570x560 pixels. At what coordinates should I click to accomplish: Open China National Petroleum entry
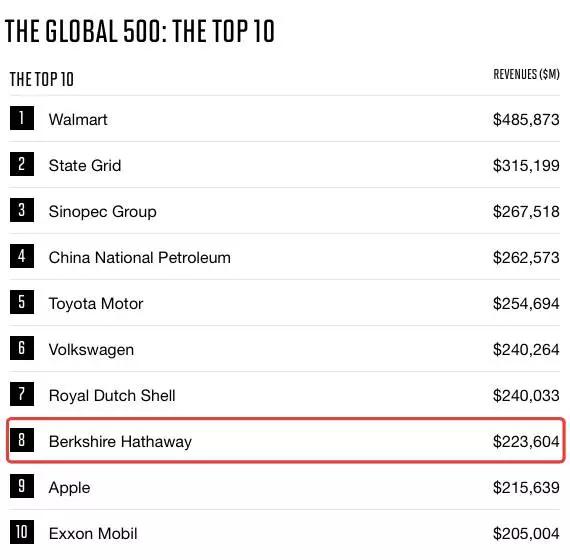pyautogui.click(x=140, y=257)
